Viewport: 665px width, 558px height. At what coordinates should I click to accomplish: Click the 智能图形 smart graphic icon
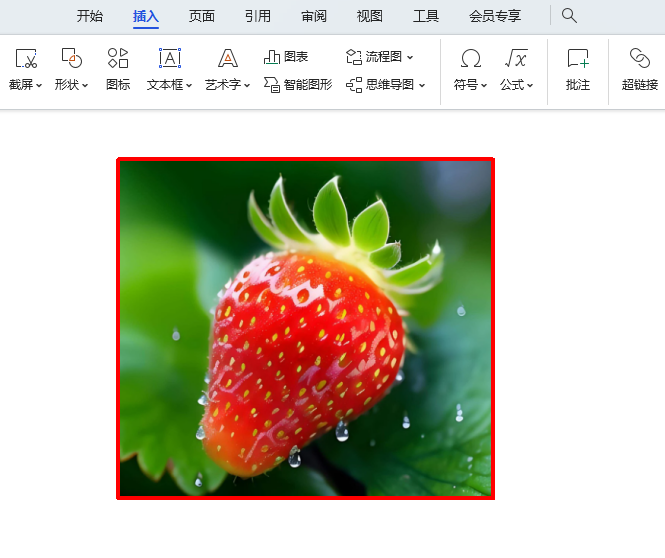coord(272,84)
